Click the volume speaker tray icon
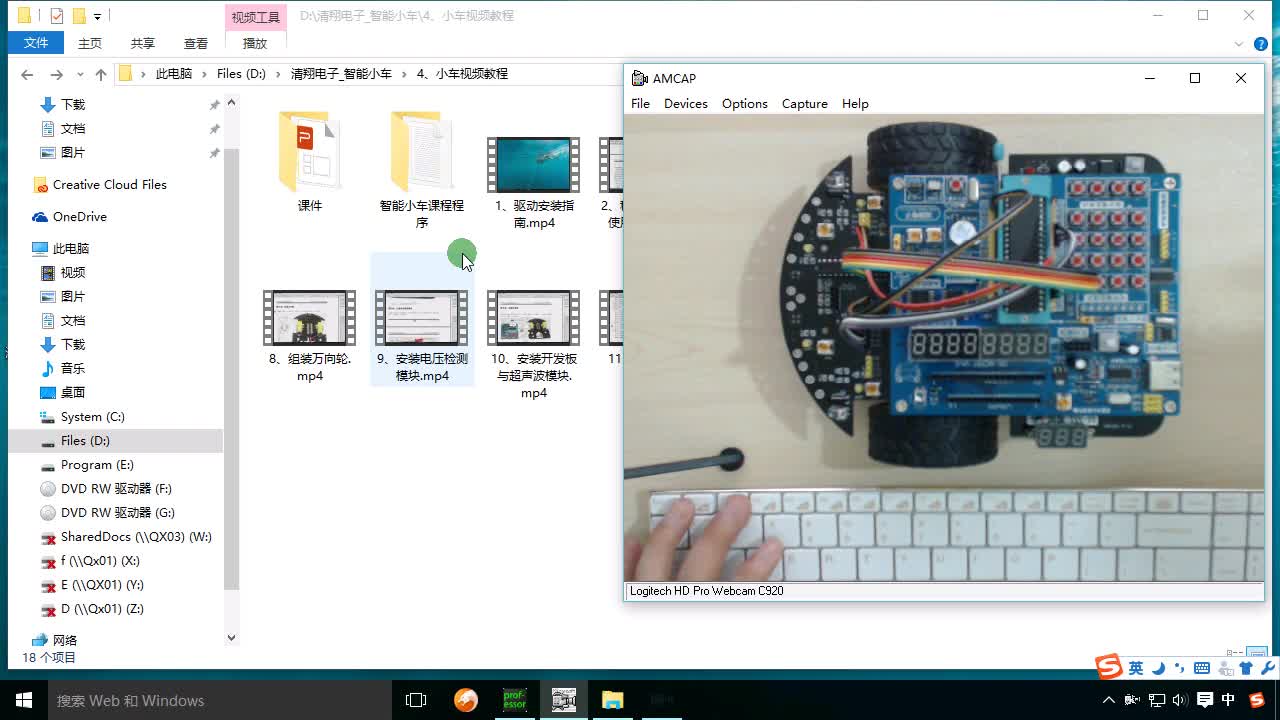1280x720 pixels. click(x=1180, y=700)
